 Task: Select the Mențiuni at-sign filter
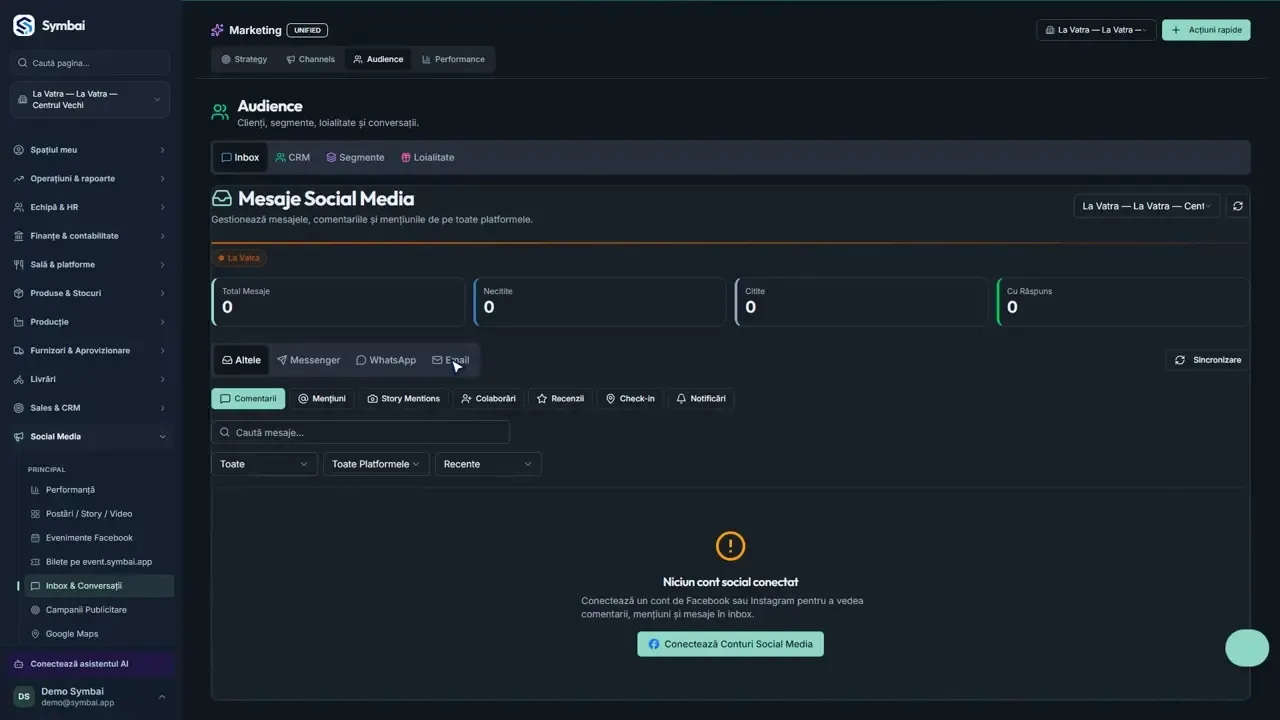(322, 399)
